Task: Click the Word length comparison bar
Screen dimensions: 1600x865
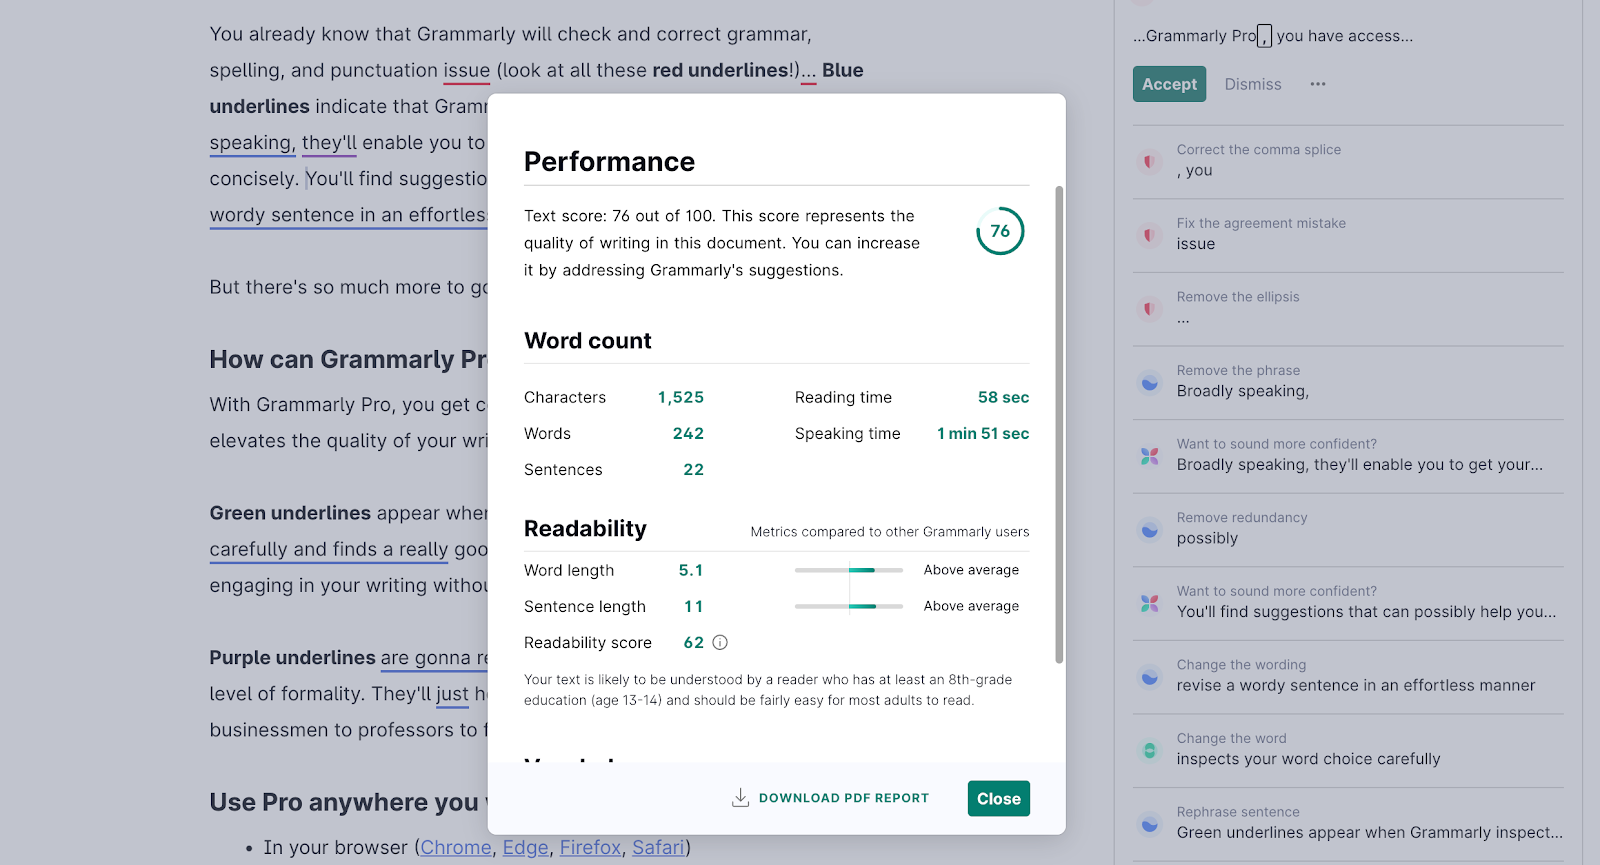Action: click(x=849, y=570)
